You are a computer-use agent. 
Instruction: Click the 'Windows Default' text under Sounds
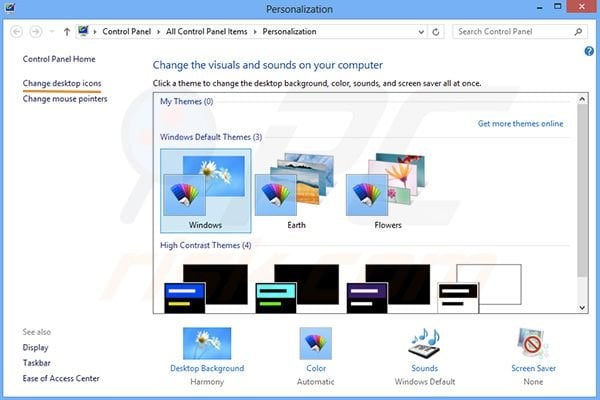point(425,382)
